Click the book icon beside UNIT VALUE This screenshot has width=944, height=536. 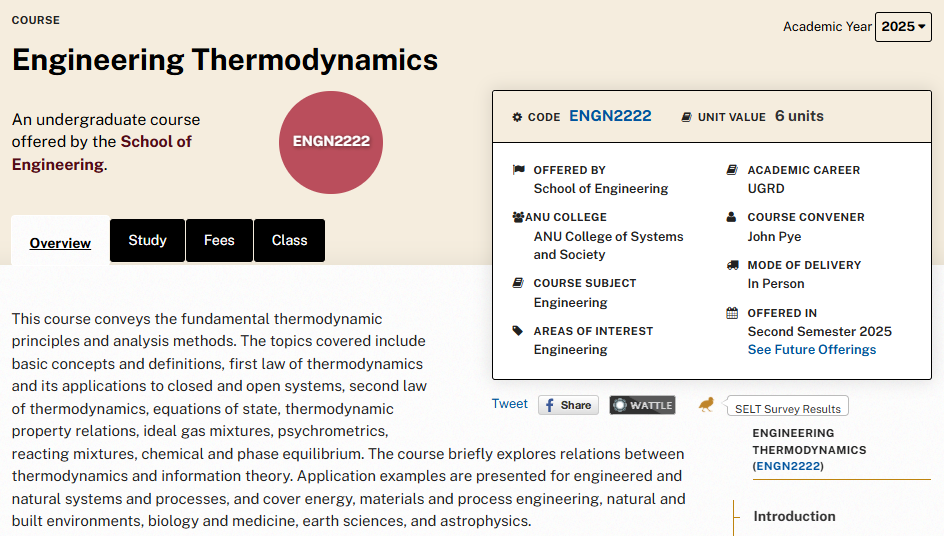click(x=686, y=117)
